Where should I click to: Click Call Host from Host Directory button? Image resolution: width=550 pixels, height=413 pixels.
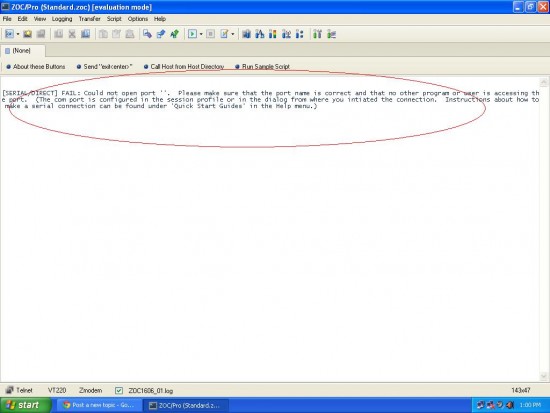184,67
